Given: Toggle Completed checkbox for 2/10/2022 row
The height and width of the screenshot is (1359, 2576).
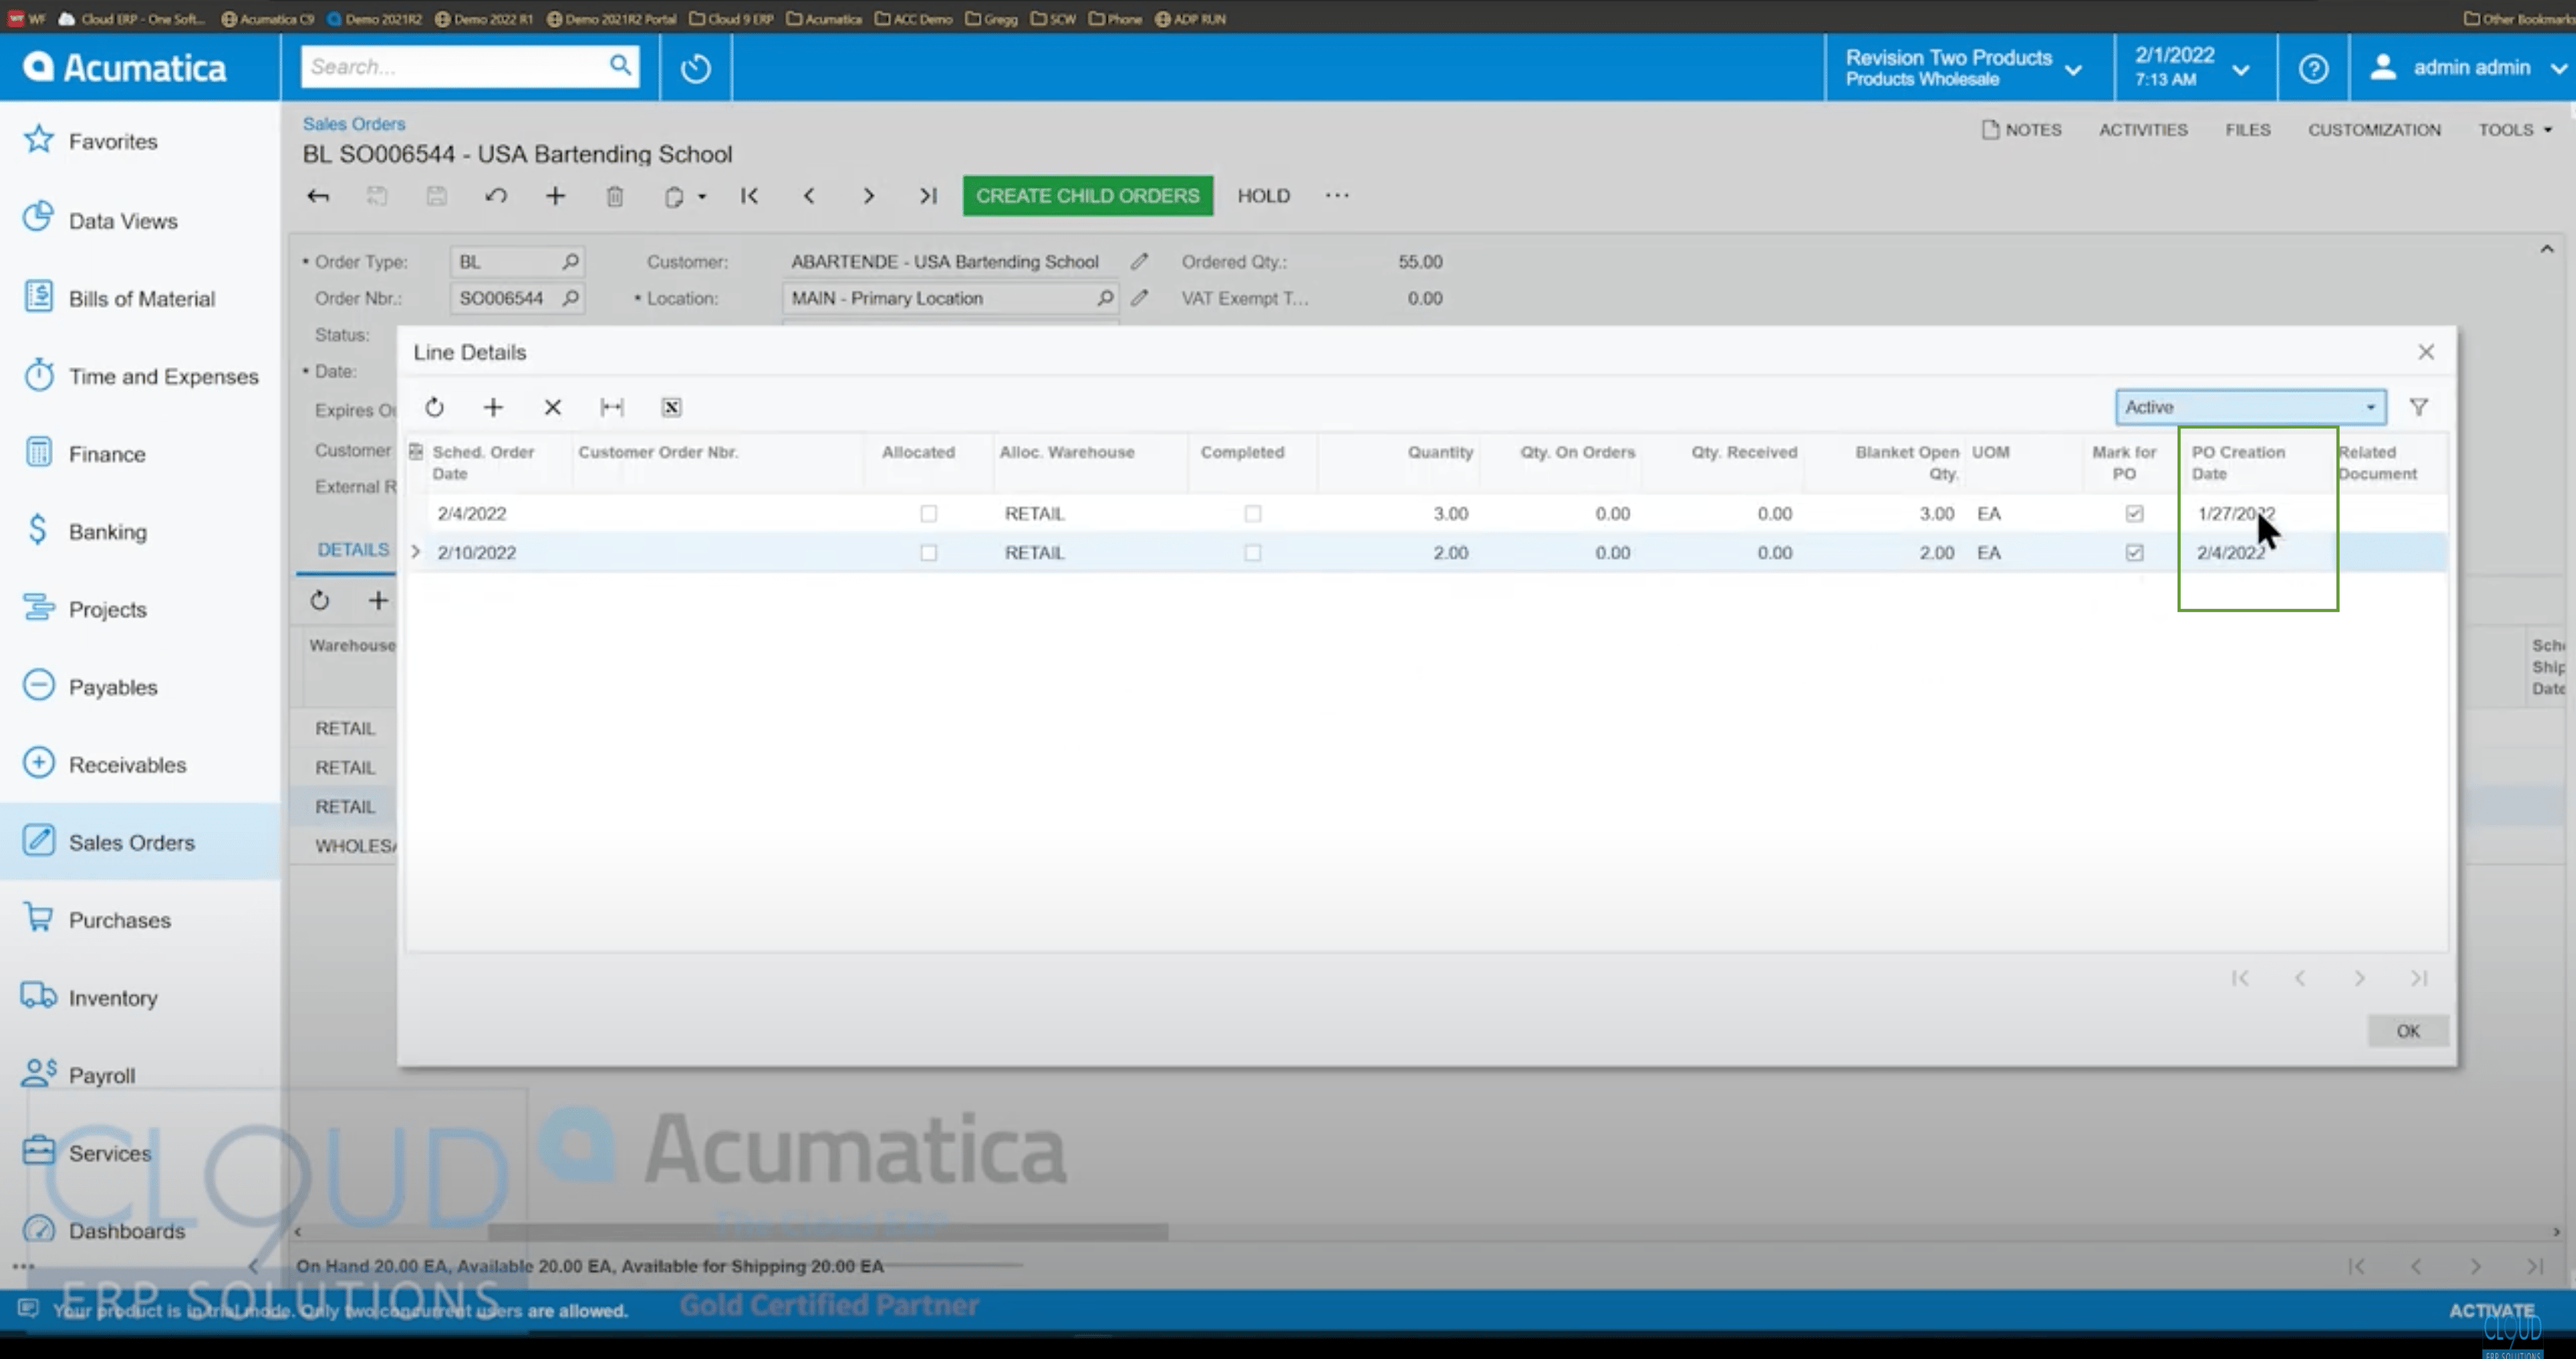Looking at the screenshot, I should click(1252, 552).
